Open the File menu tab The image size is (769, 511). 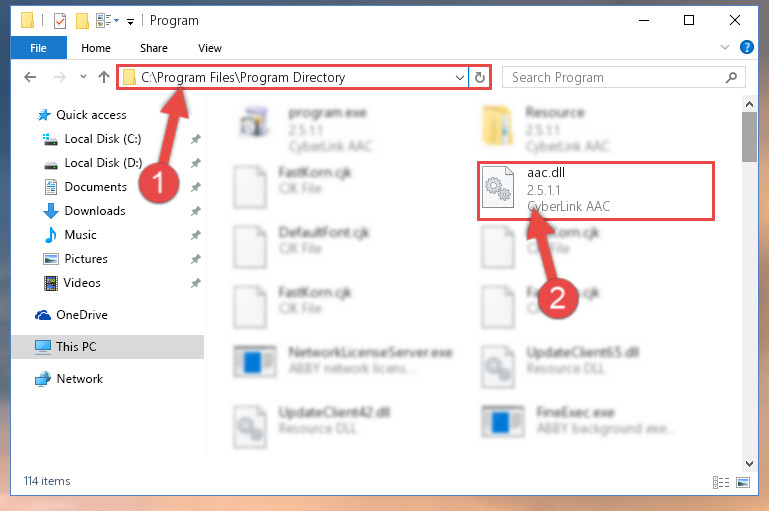[38, 48]
